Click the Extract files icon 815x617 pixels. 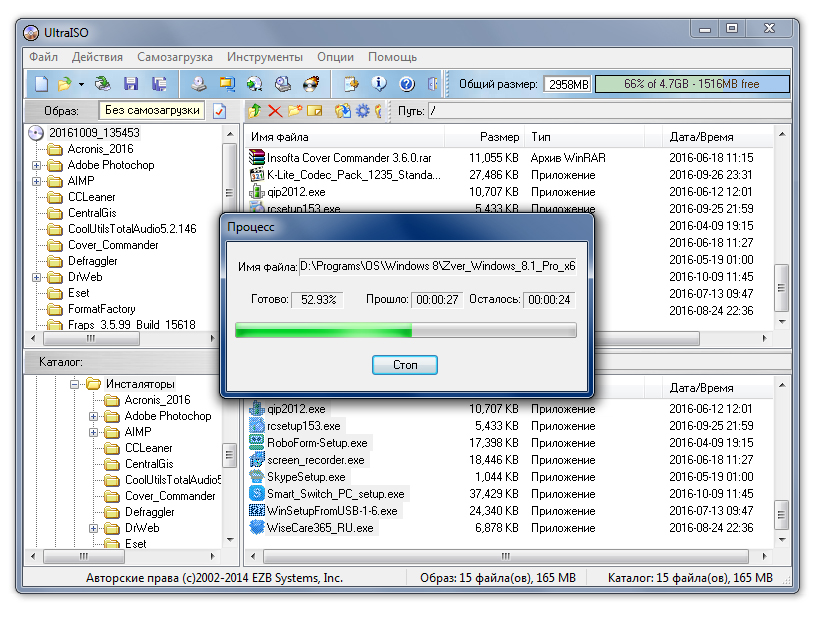343,111
